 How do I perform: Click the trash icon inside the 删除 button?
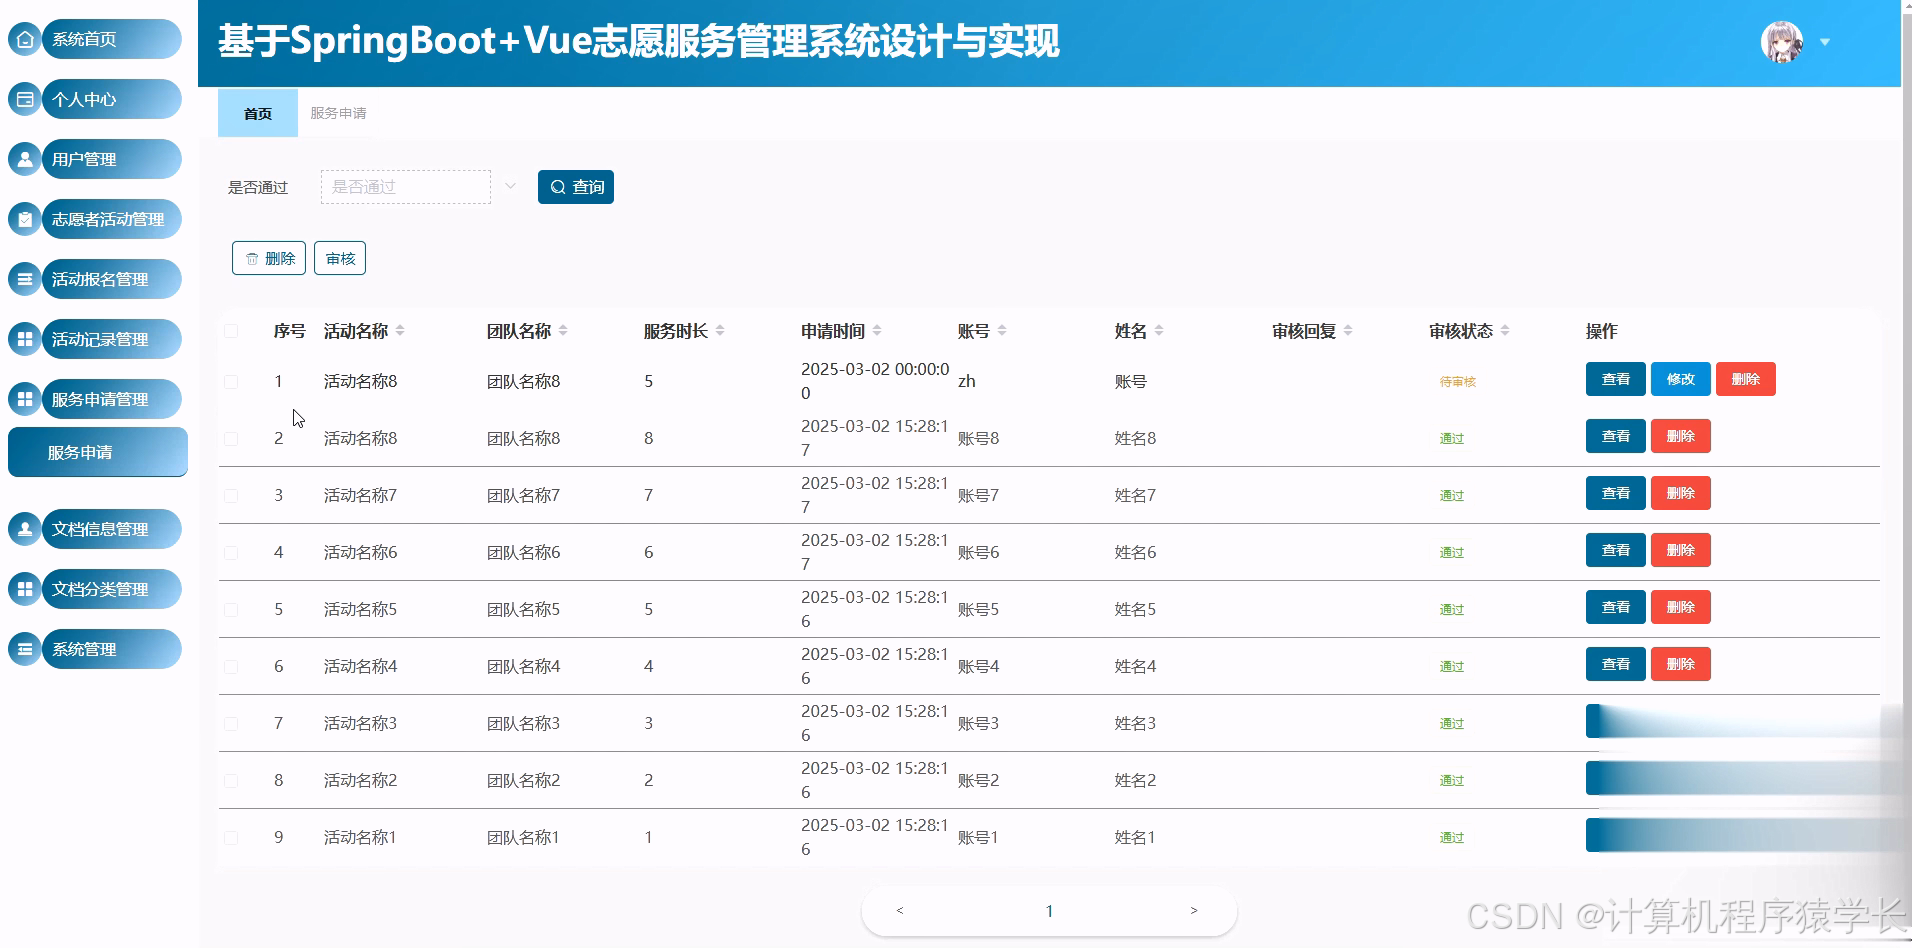(252, 258)
